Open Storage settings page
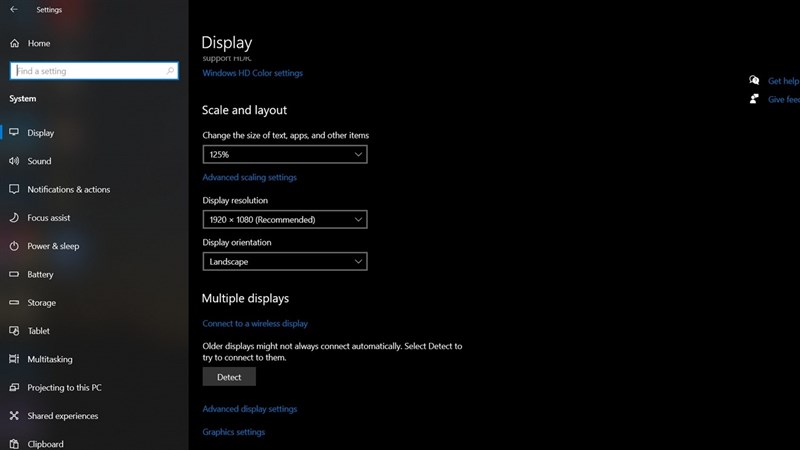The width and height of the screenshot is (800, 450). [x=42, y=303]
